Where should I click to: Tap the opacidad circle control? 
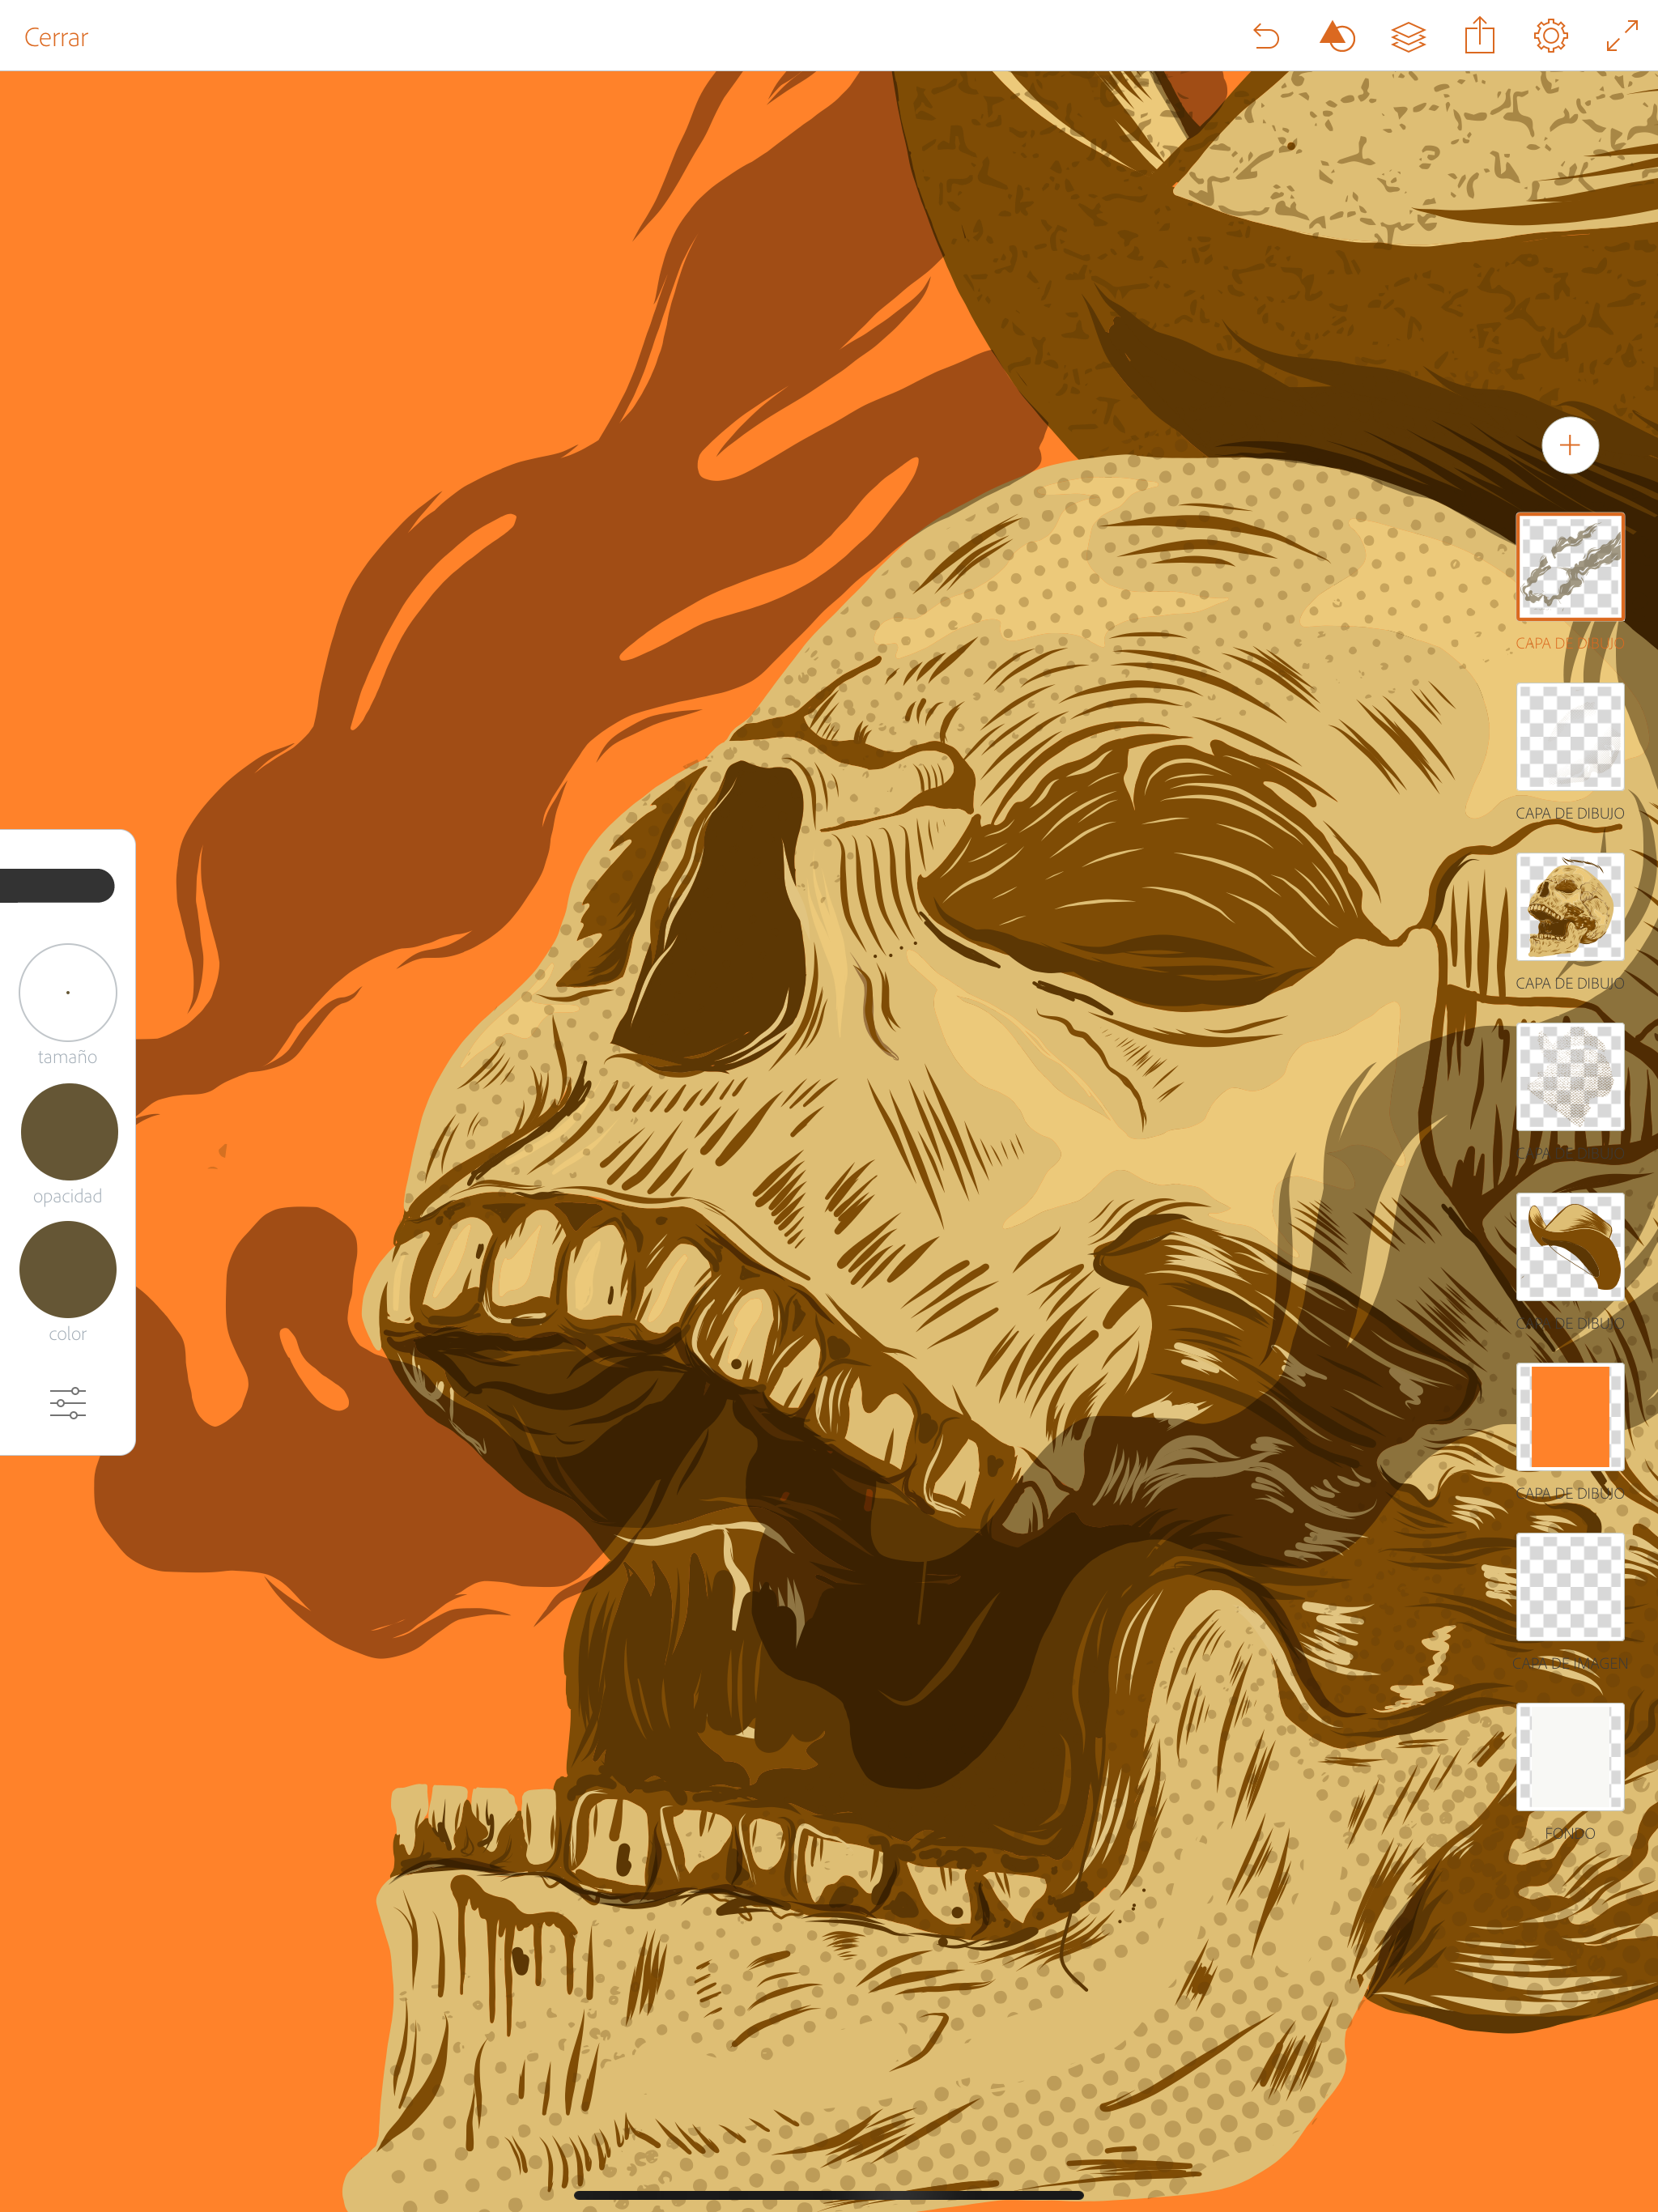[69, 1132]
